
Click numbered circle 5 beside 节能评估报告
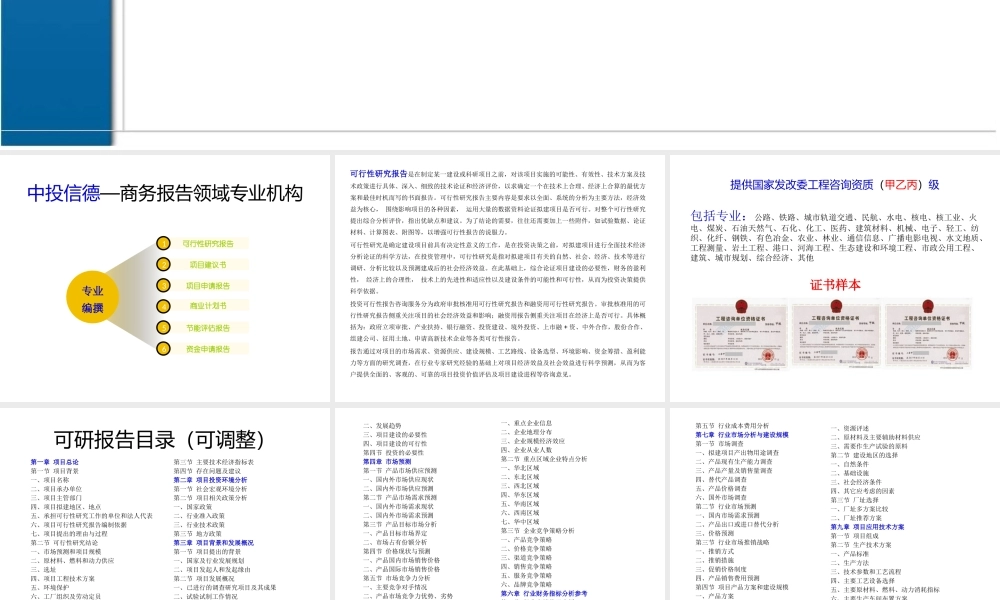click(163, 328)
